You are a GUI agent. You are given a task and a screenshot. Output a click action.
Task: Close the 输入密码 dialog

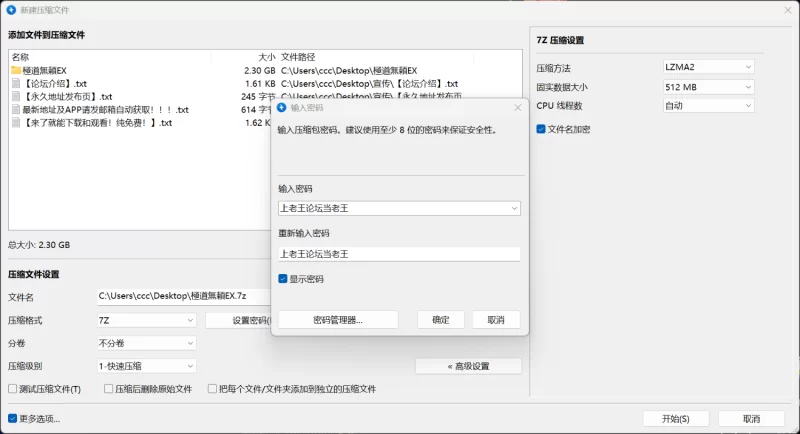tap(517, 108)
